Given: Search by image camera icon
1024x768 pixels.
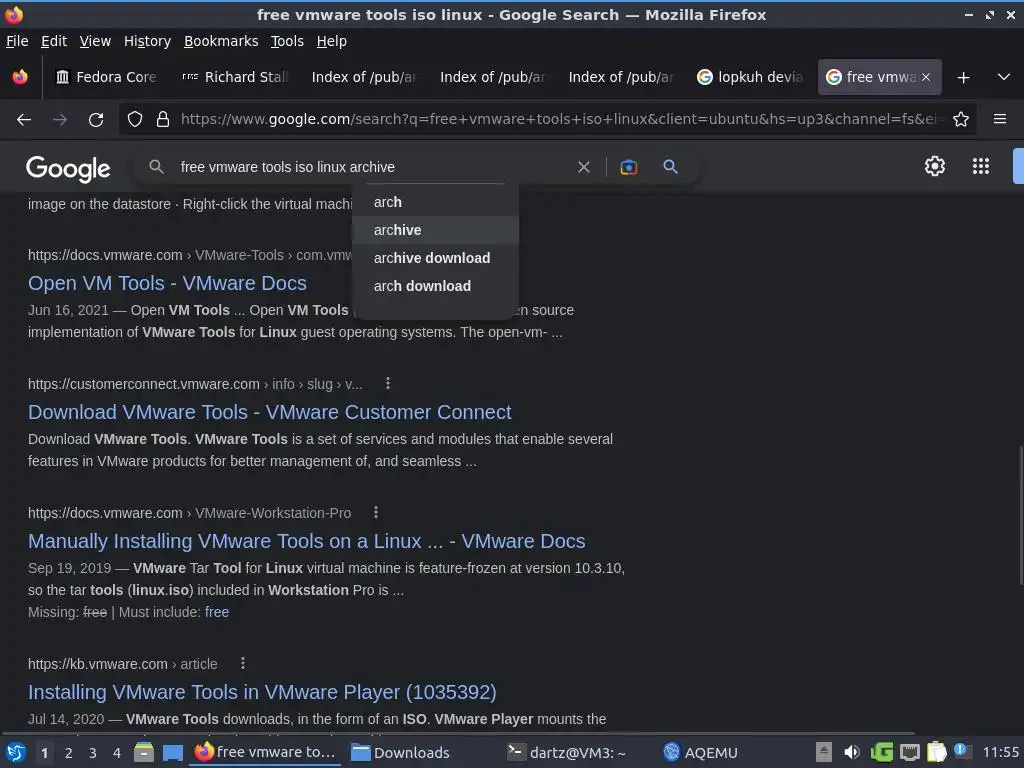Looking at the screenshot, I should tap(628, 167).
